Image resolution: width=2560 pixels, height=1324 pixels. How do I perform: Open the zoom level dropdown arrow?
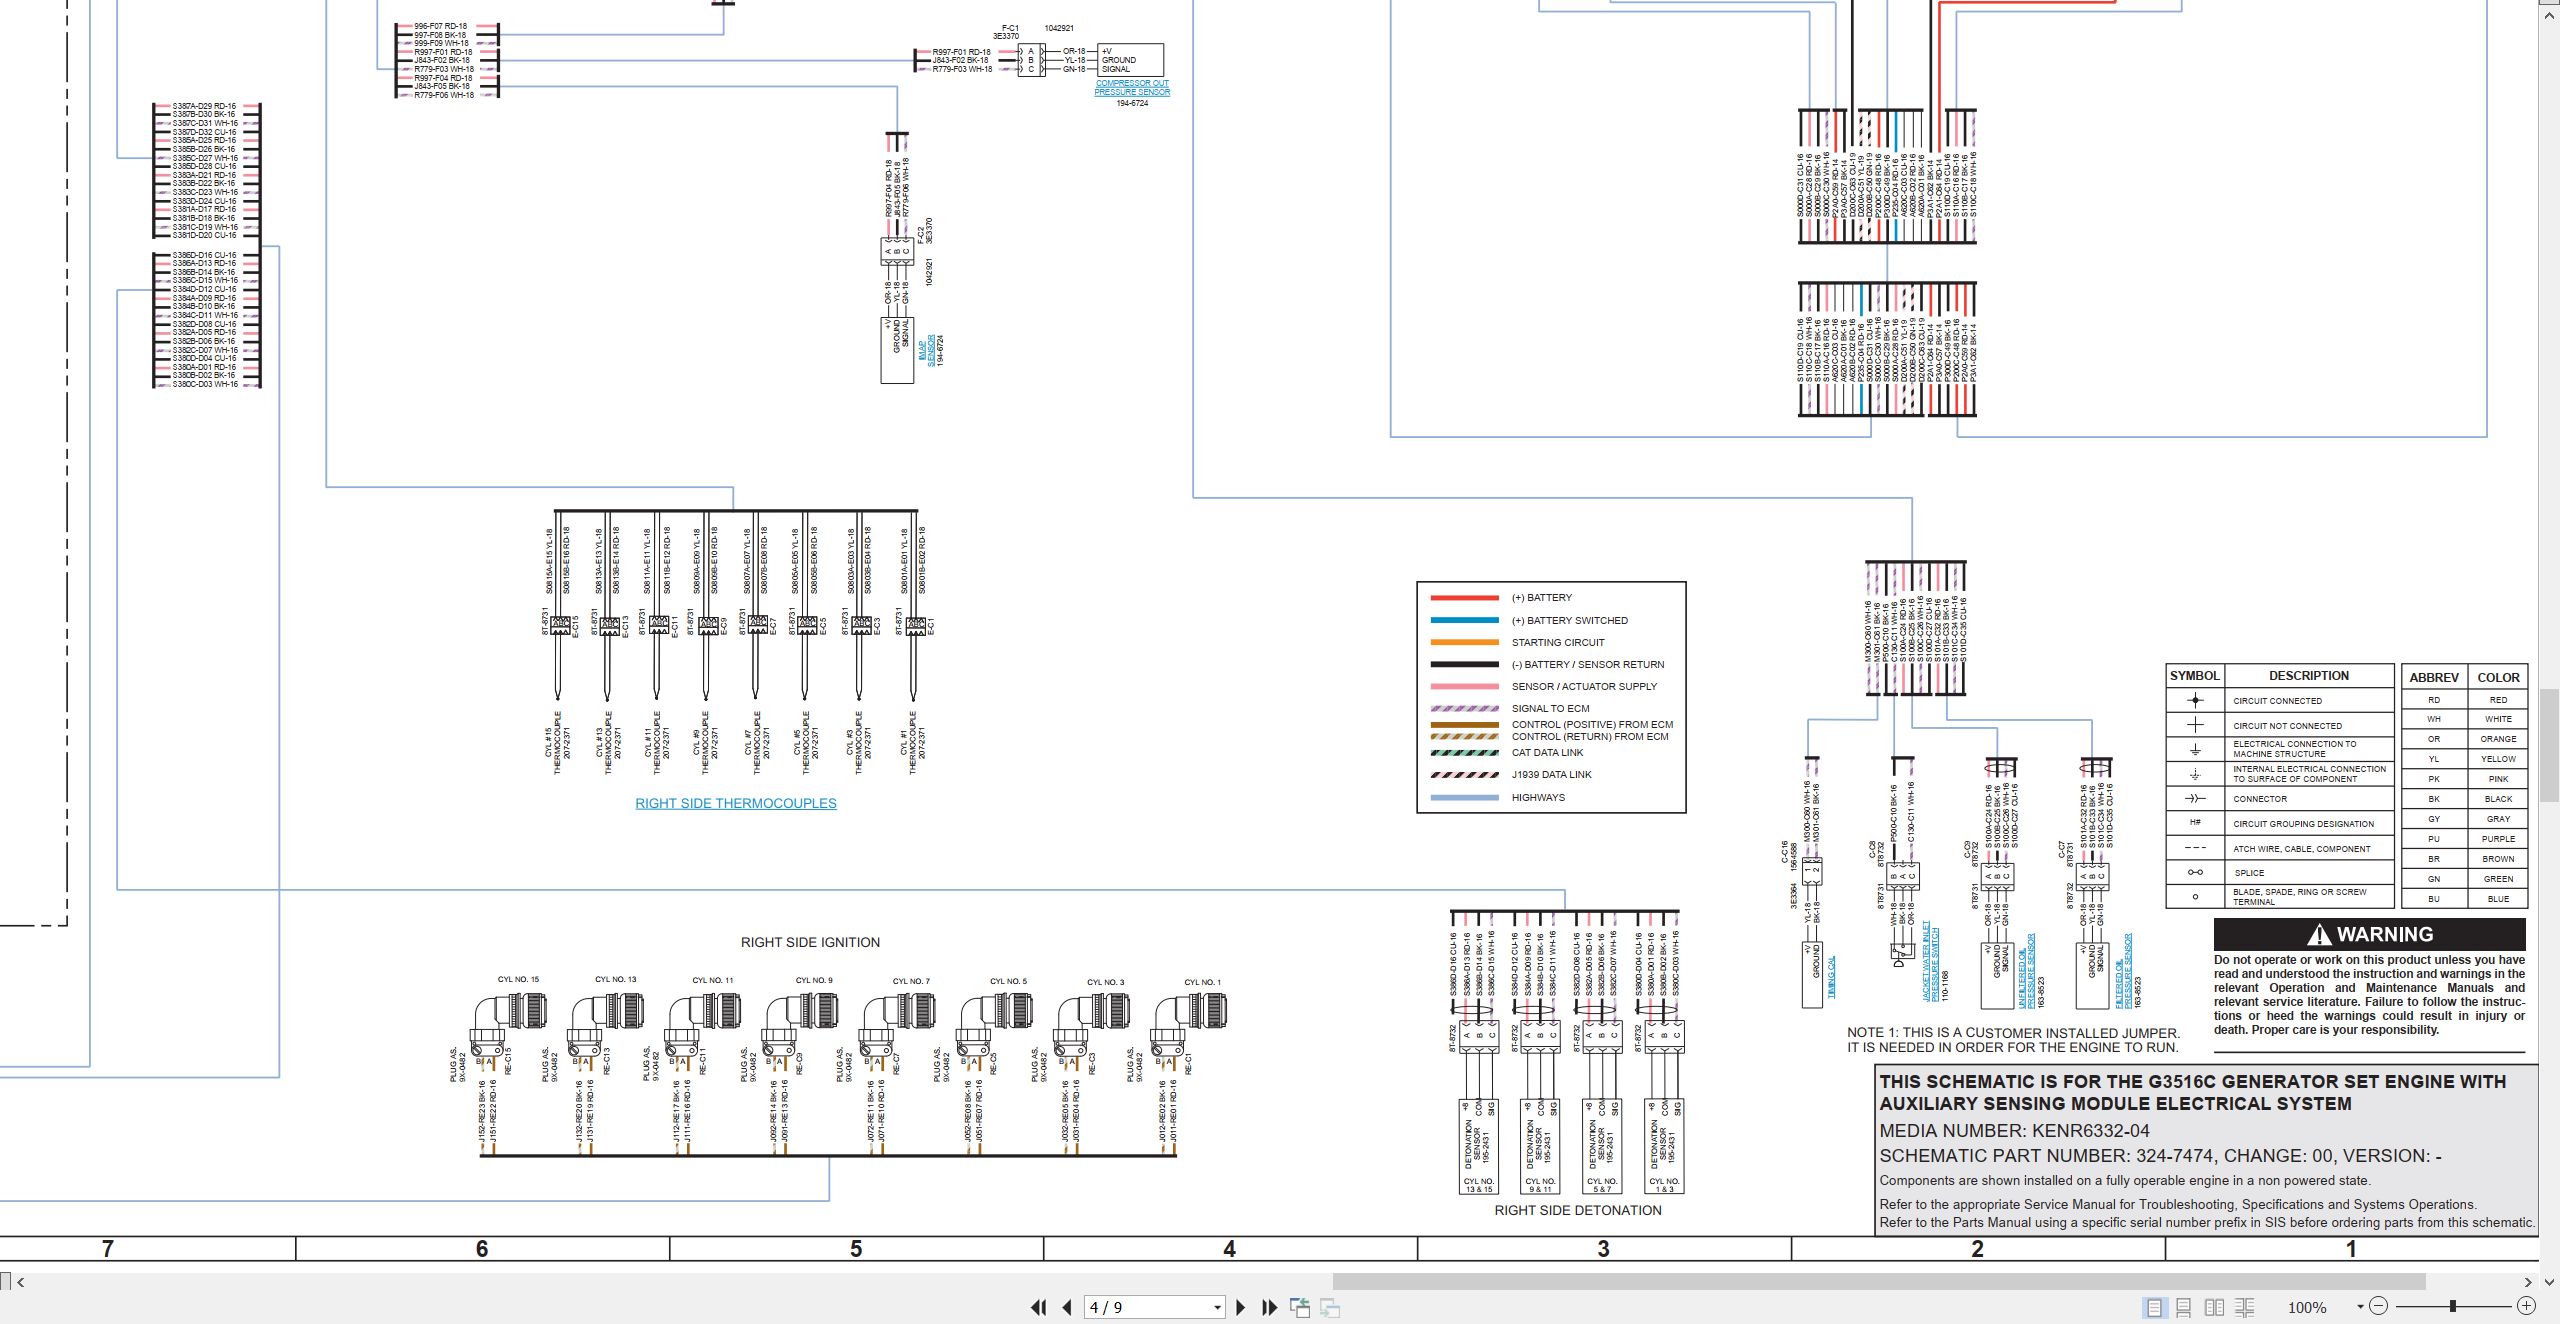point(2360,1306)
